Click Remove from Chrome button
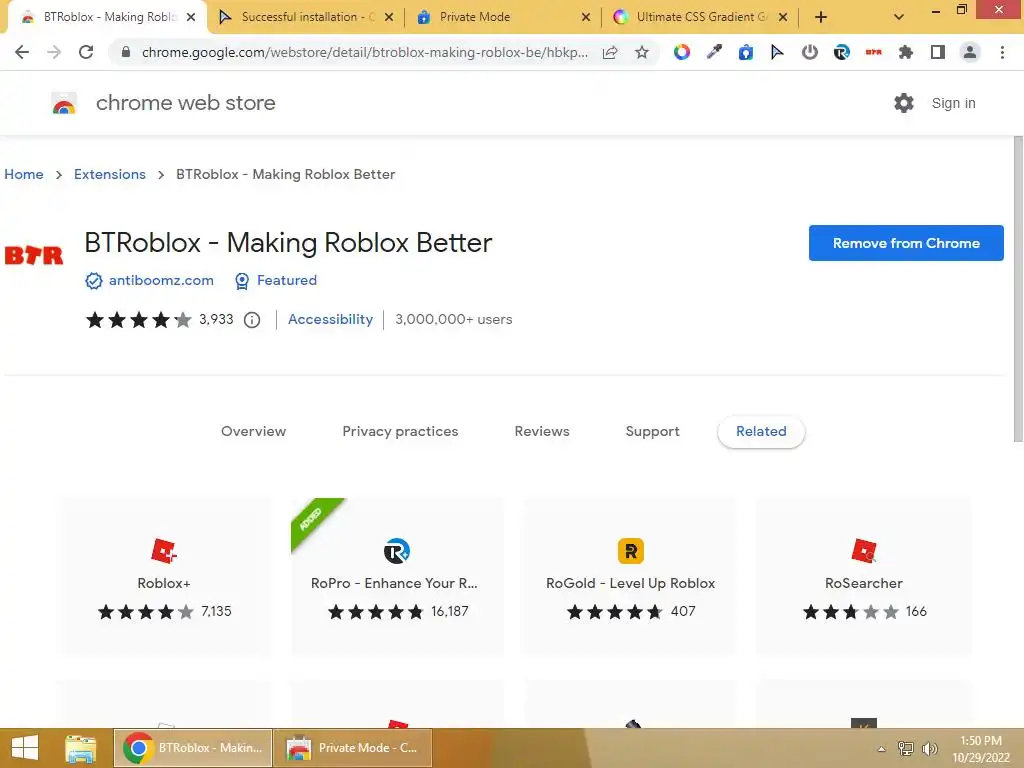This screenshot has height=768, width=1024. tap(906, 243)
